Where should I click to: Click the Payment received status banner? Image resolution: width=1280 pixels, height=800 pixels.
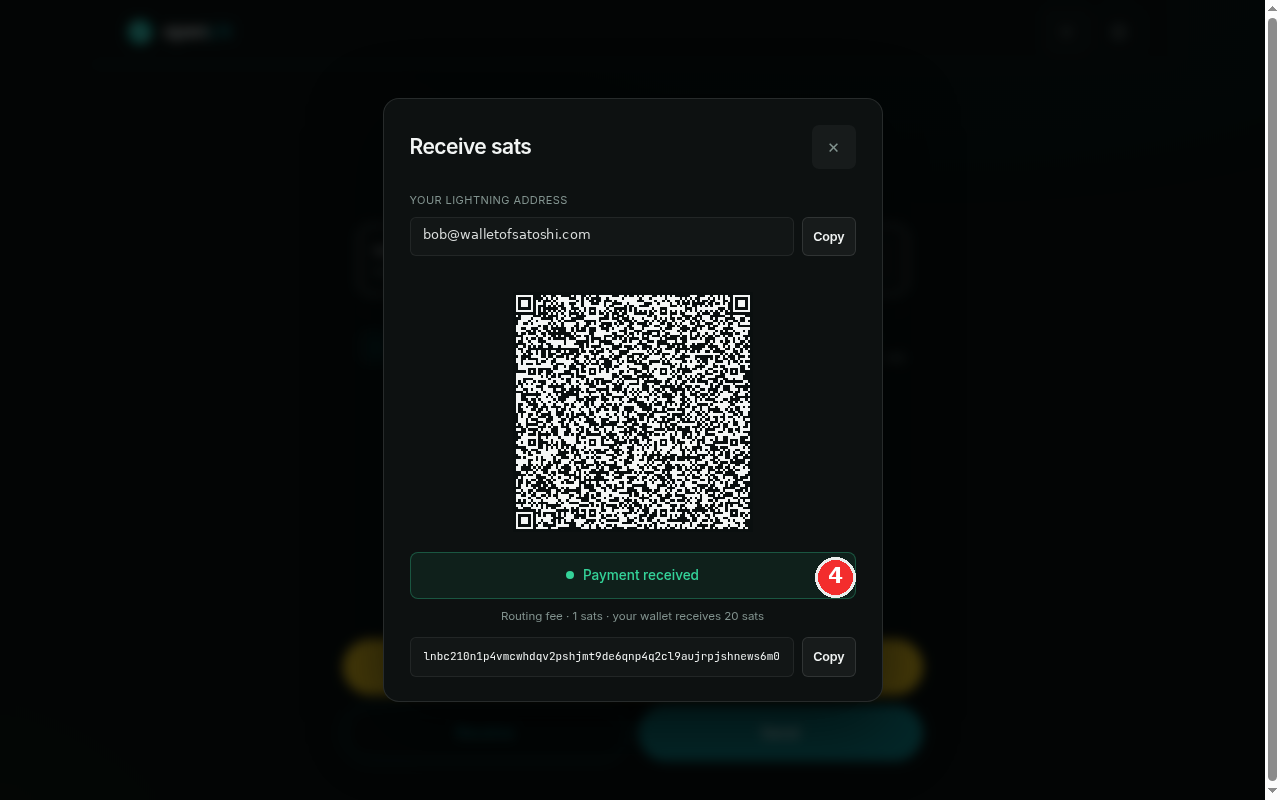point(633,575)
